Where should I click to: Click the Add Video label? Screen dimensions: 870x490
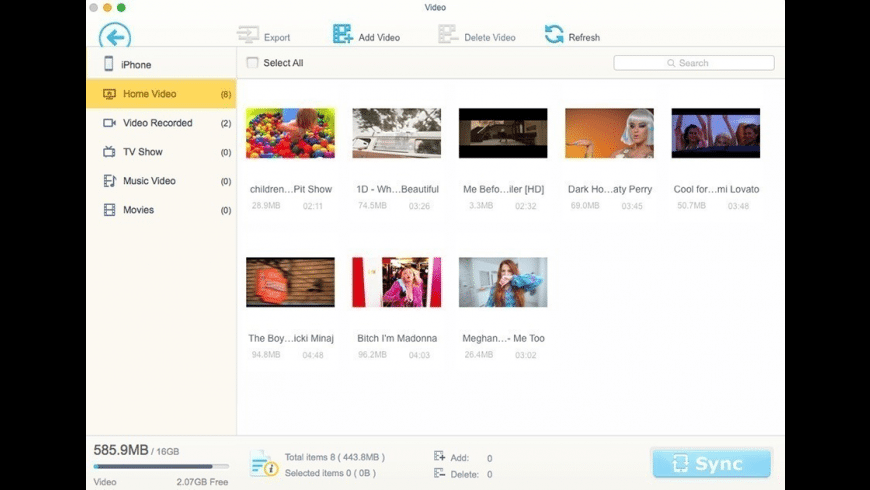tap(379, 38)
